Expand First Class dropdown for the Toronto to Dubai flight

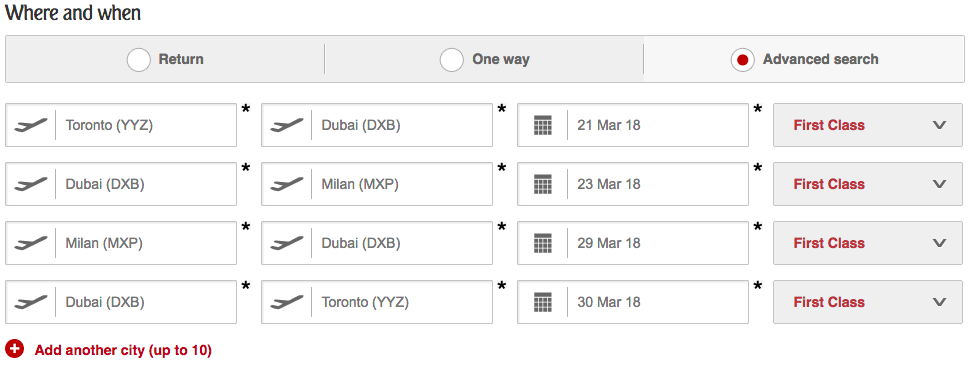point(868,125)
